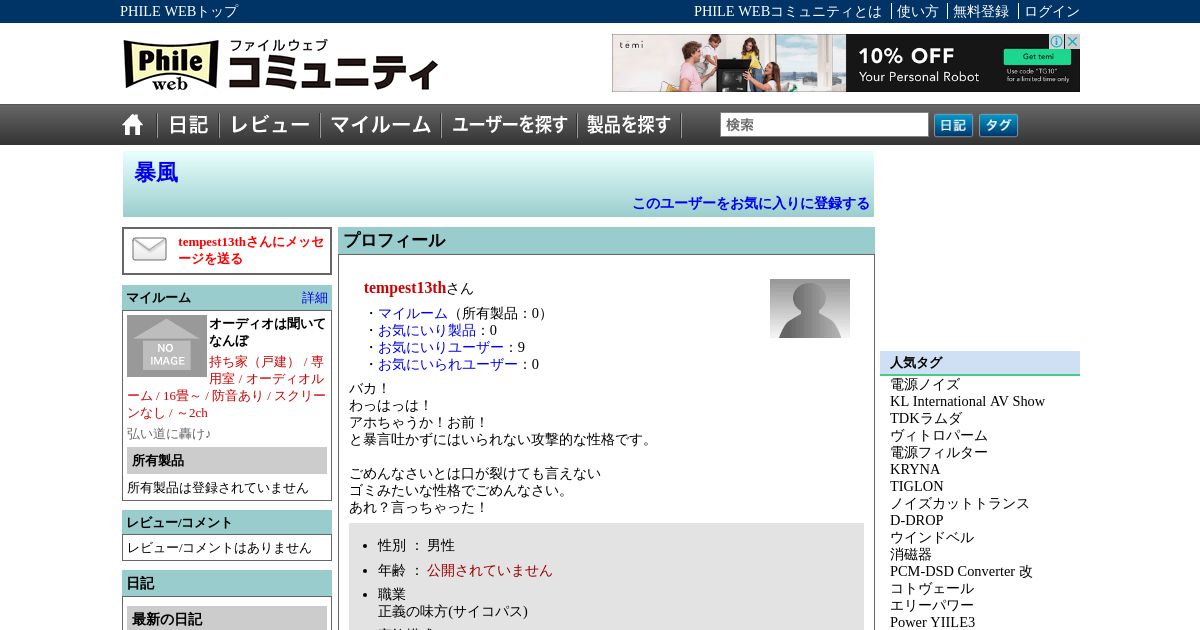Click the tempest13th username in profile
Viewport: 1200px width, 630px height.
point(405,288)
